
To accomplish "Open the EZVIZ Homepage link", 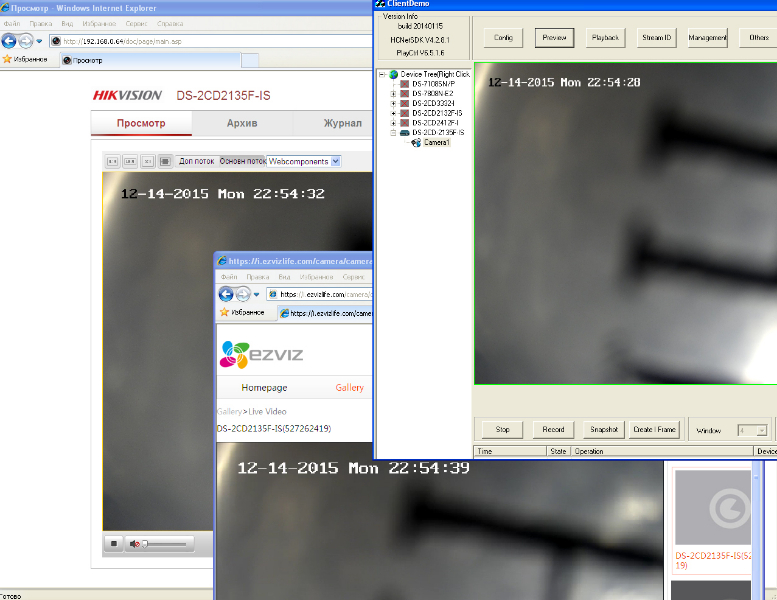I will [264, 387].
